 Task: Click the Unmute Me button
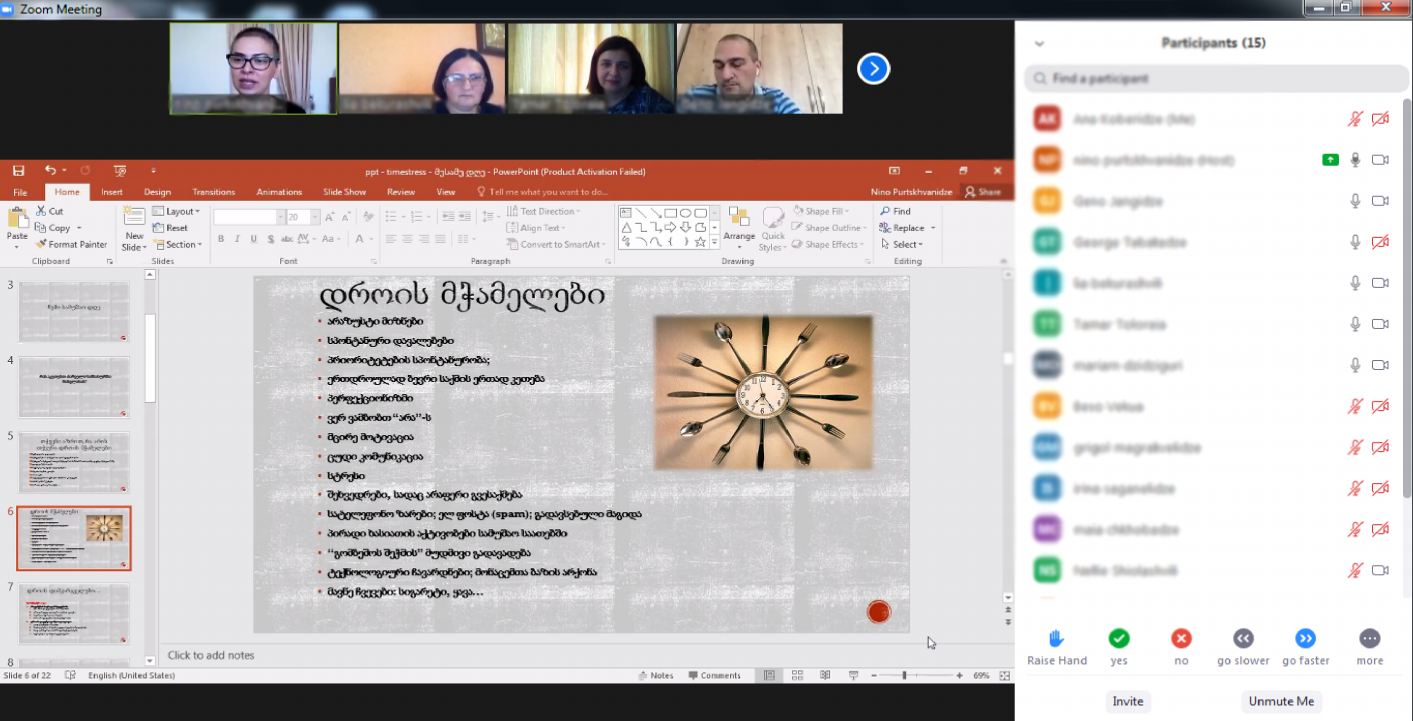(x=1281, y=701)
